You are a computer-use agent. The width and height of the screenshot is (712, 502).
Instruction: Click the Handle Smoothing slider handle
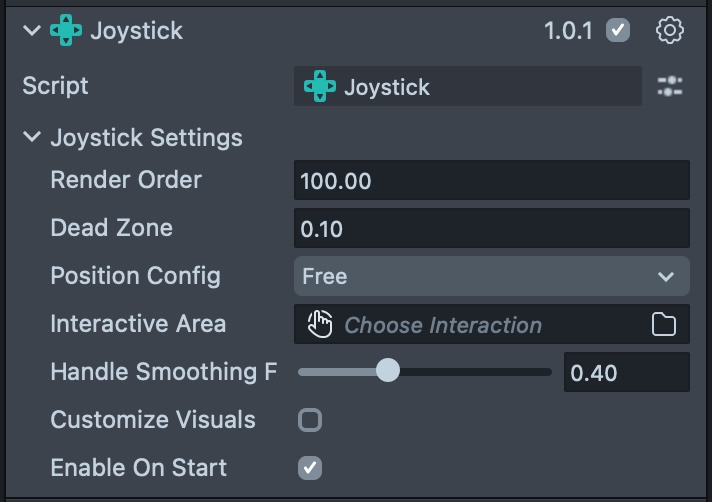point(388,372)
